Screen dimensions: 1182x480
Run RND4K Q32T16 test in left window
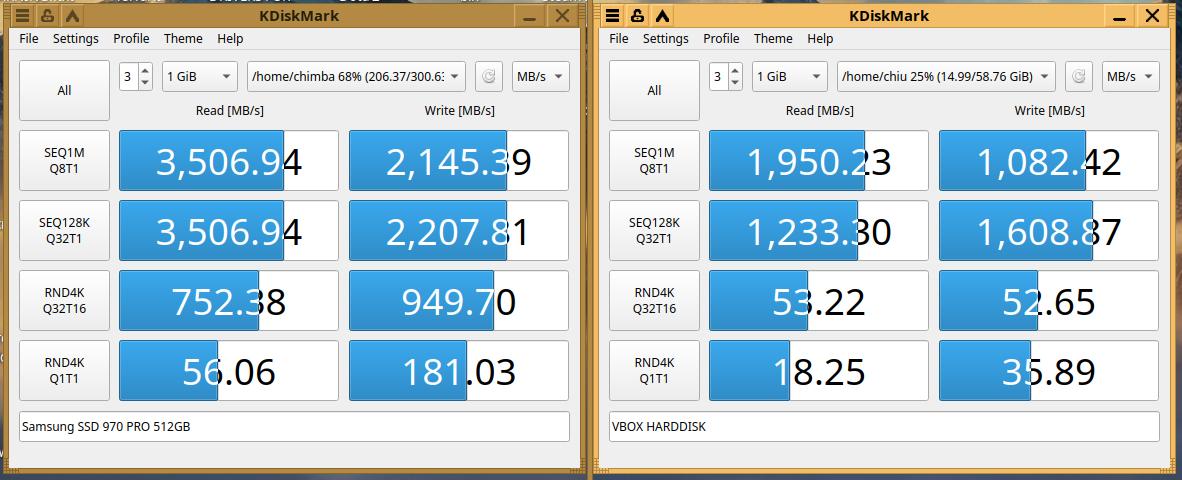tap(64, 301)
